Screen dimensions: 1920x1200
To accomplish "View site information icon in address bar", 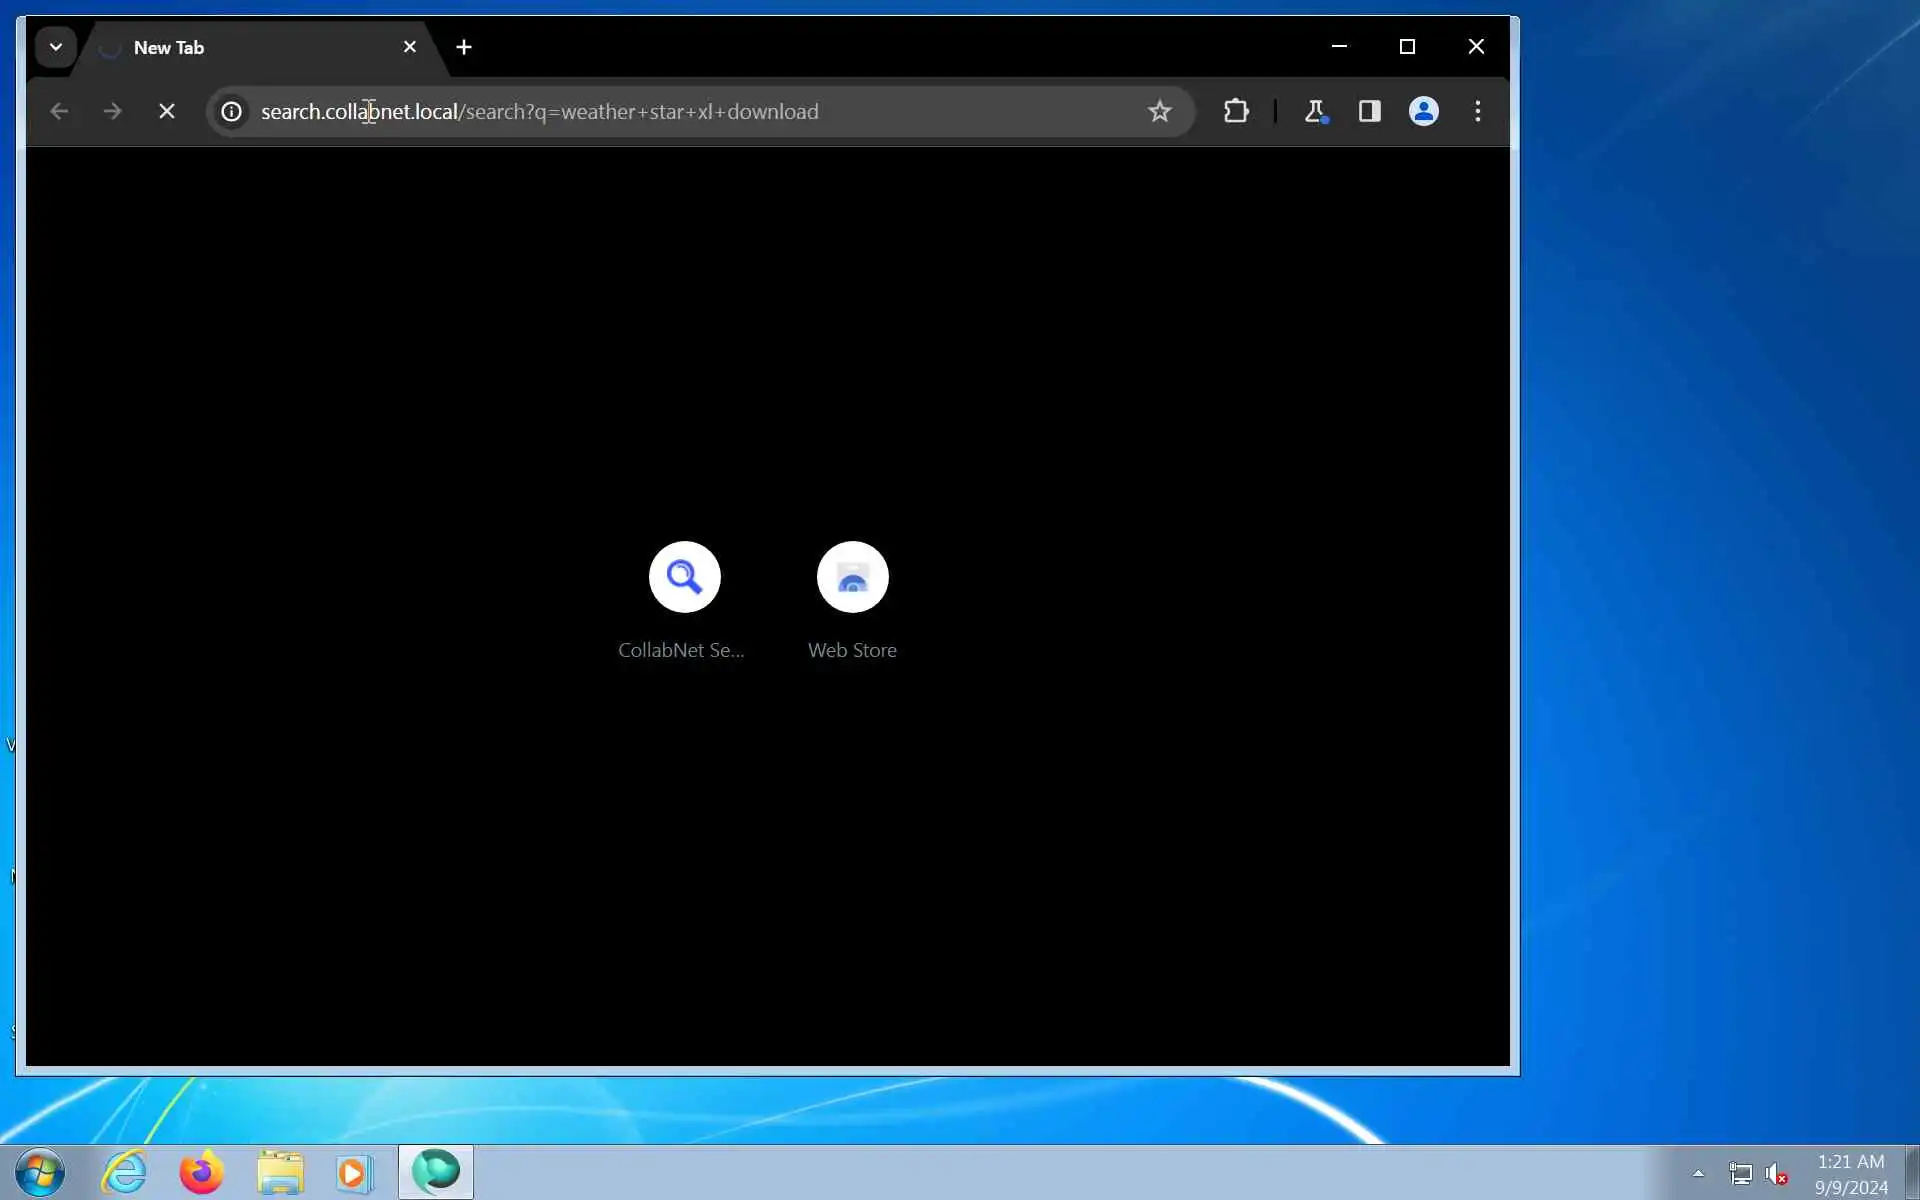I will point(231,112).
